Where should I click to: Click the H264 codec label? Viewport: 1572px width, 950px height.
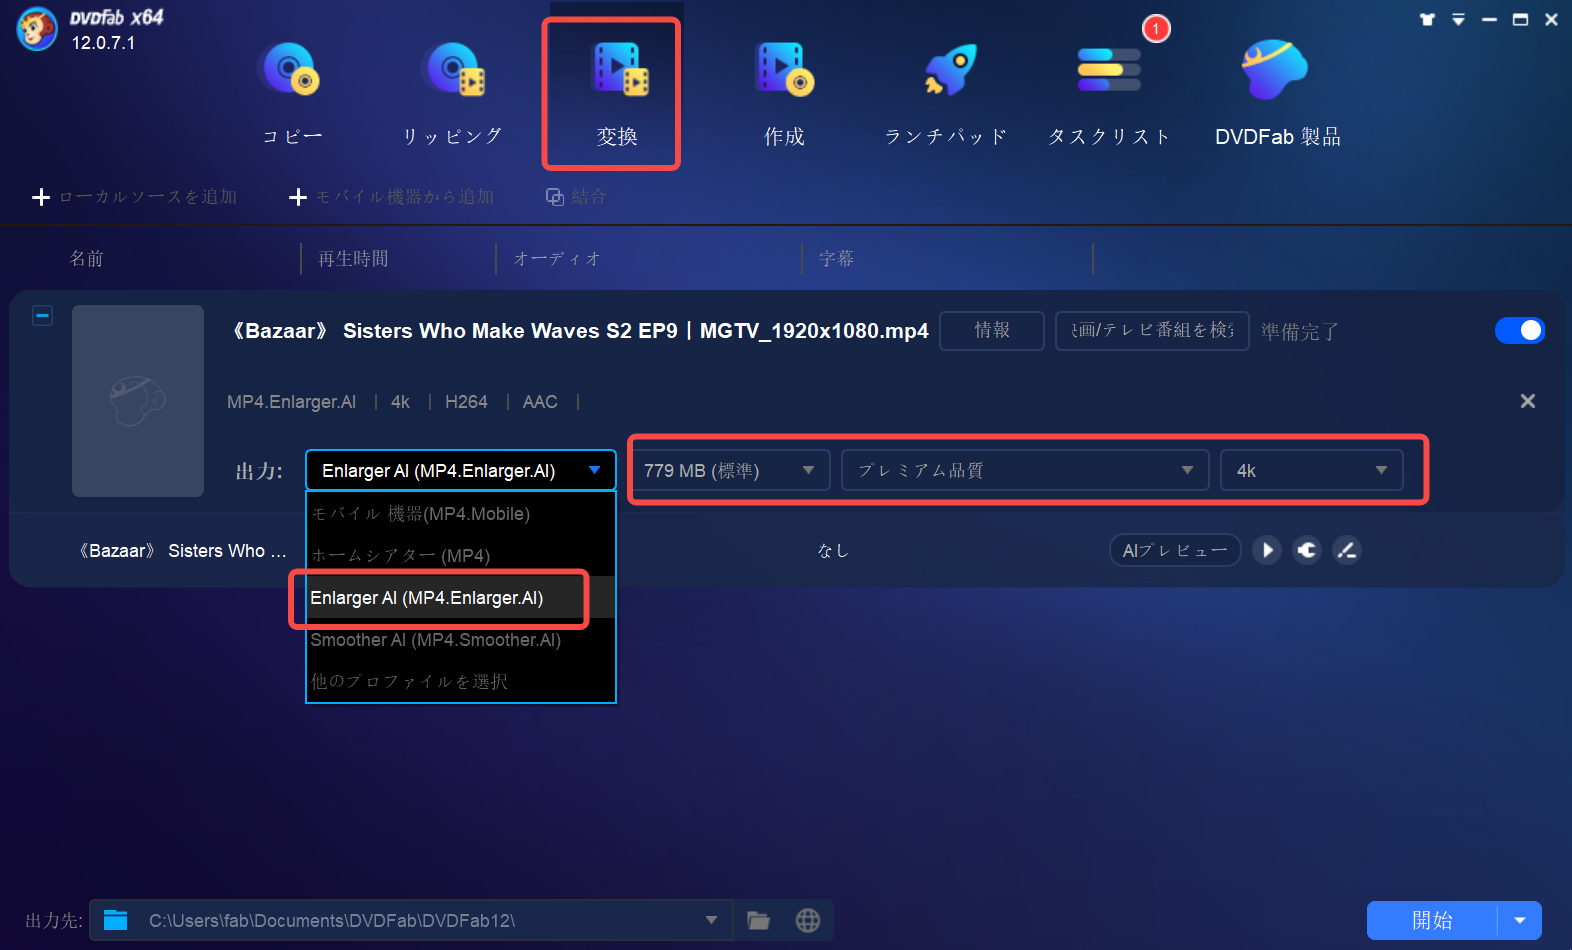point(466,402)
